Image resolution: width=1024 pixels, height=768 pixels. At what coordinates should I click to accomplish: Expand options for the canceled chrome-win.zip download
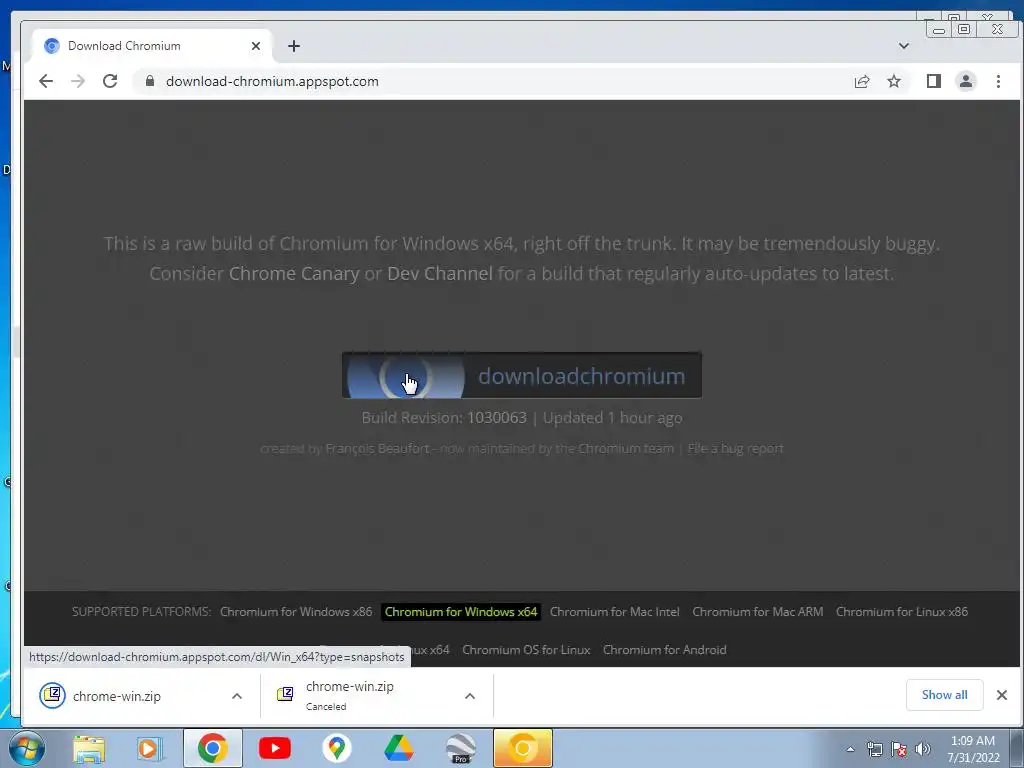point(470,696)
